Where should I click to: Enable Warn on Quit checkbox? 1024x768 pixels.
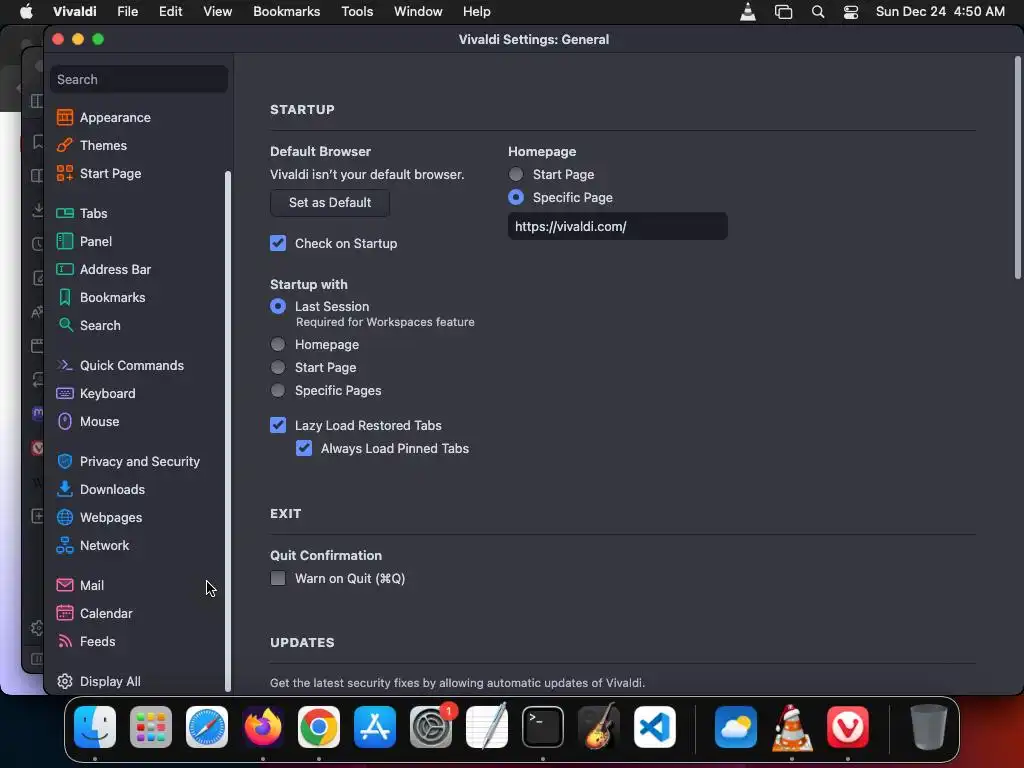(278, 578)
